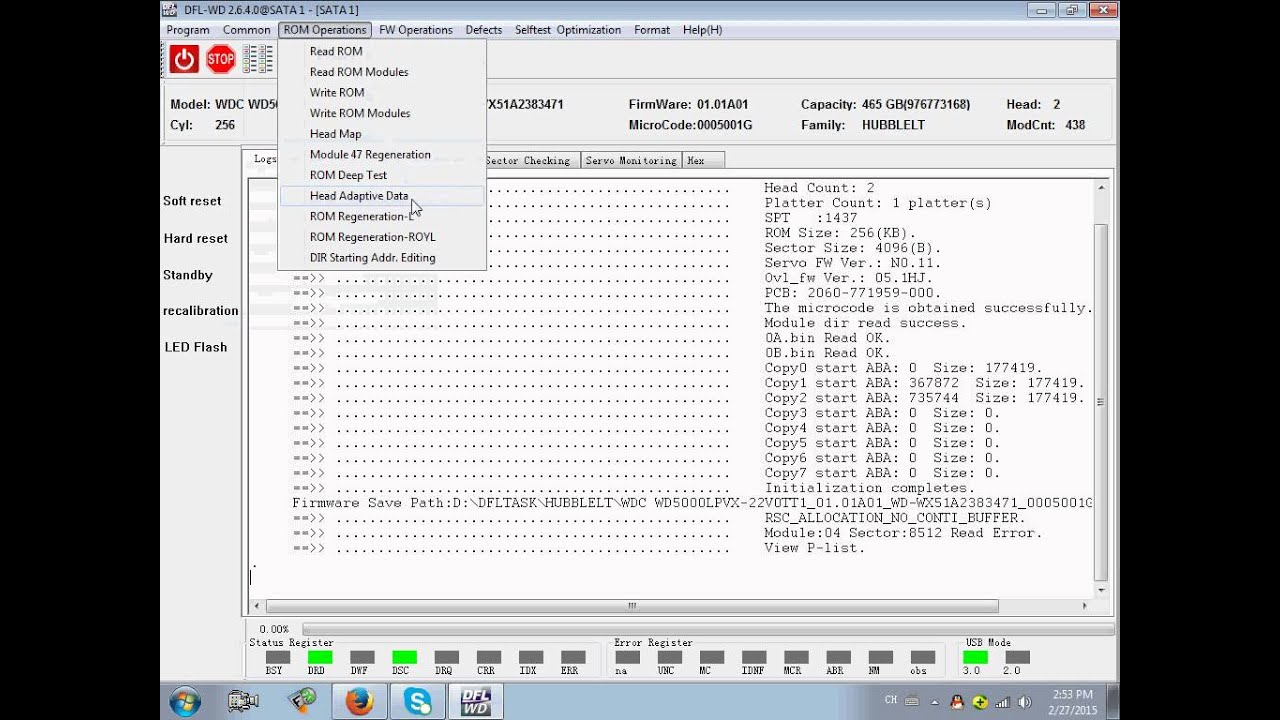Choose Write ROM from the menu

click(x=382, y=92)
